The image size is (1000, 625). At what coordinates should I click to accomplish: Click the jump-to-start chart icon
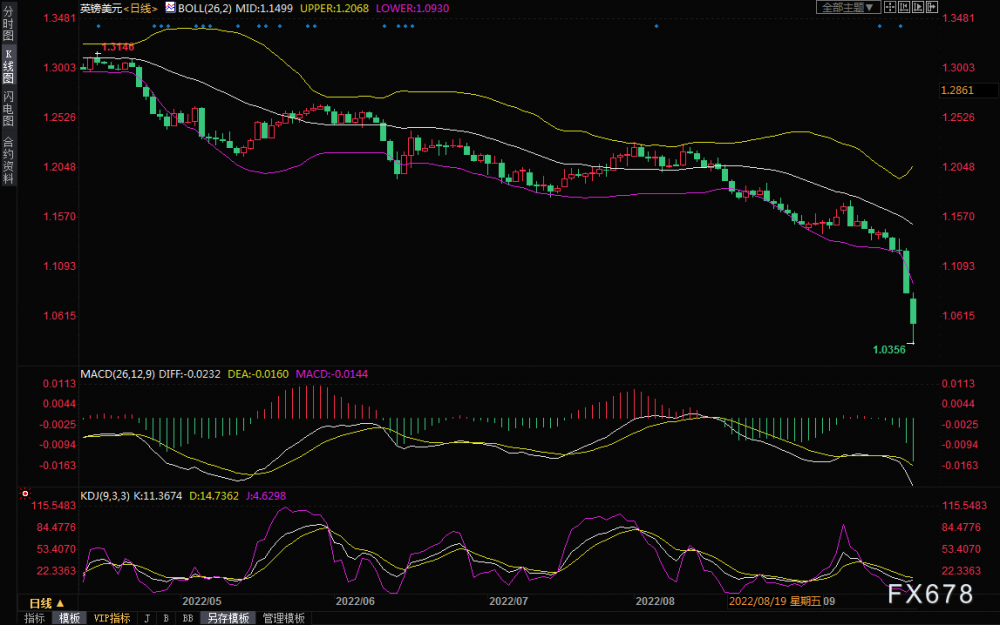904,7
